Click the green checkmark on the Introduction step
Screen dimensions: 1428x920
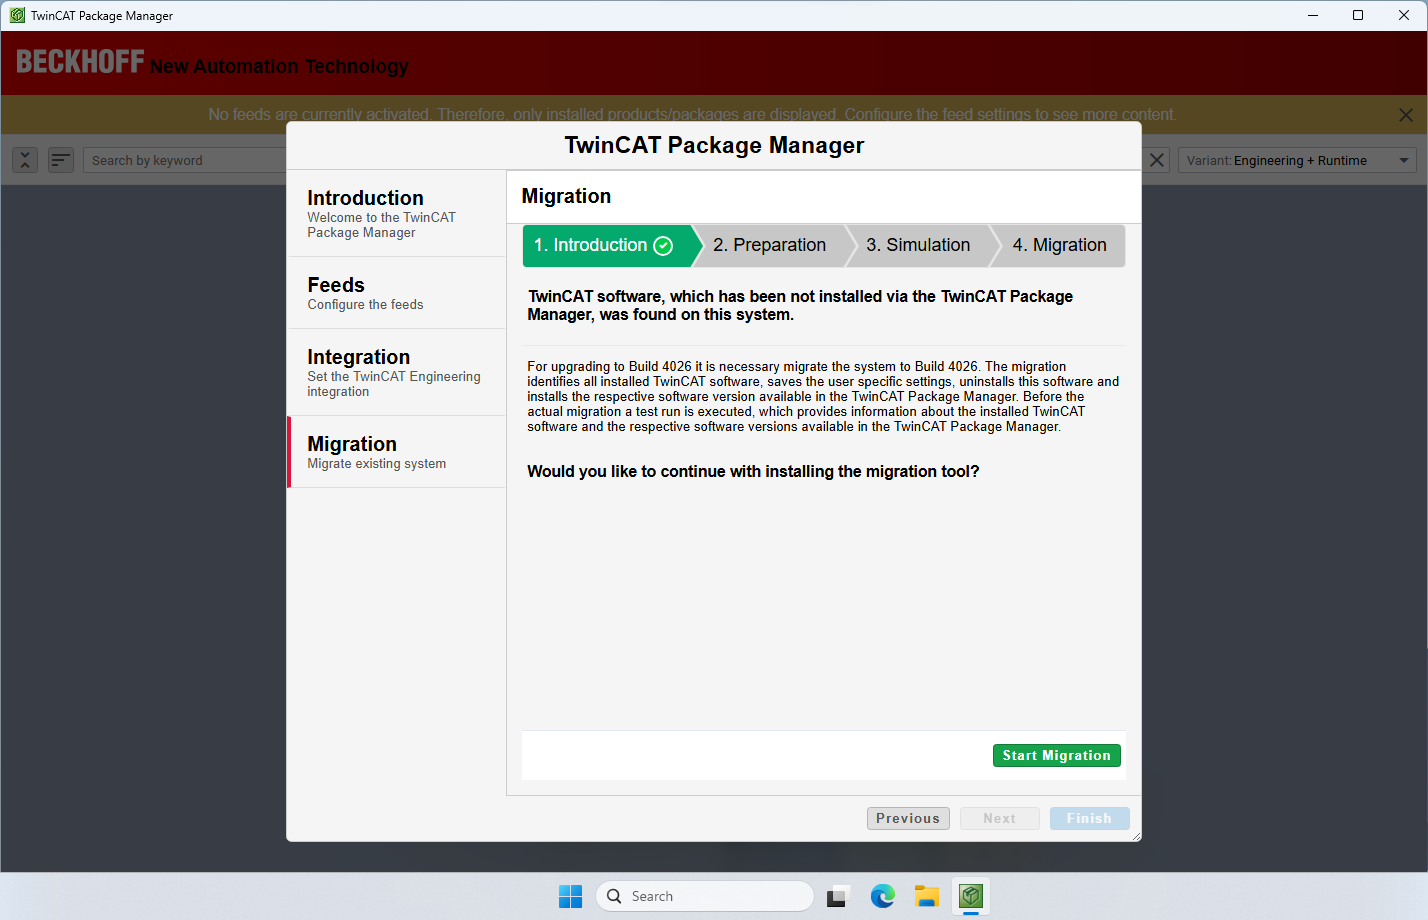[x=663, y=246]
